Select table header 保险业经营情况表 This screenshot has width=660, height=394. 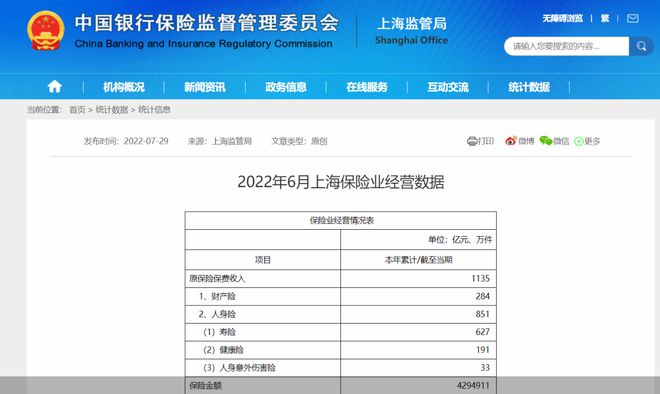tap(342, 220)
